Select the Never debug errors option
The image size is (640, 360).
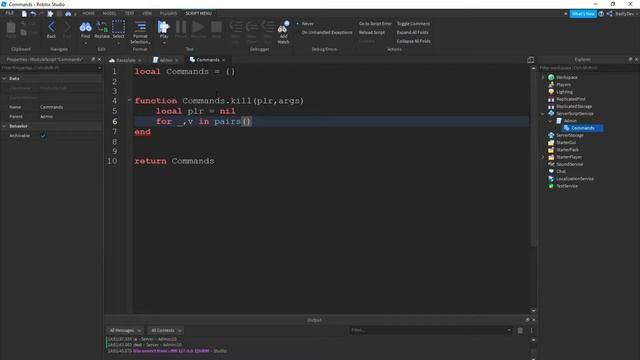click(308, 24)
